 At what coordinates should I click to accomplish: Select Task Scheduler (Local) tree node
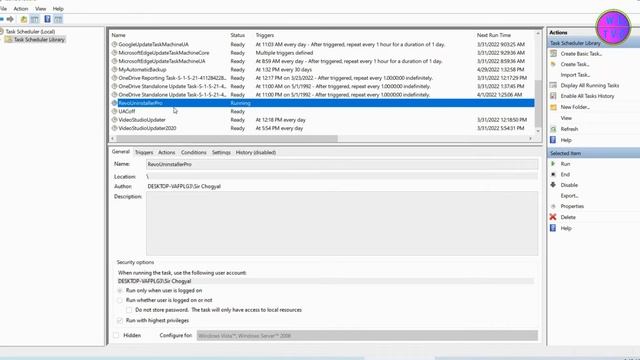tap(30, 31)
